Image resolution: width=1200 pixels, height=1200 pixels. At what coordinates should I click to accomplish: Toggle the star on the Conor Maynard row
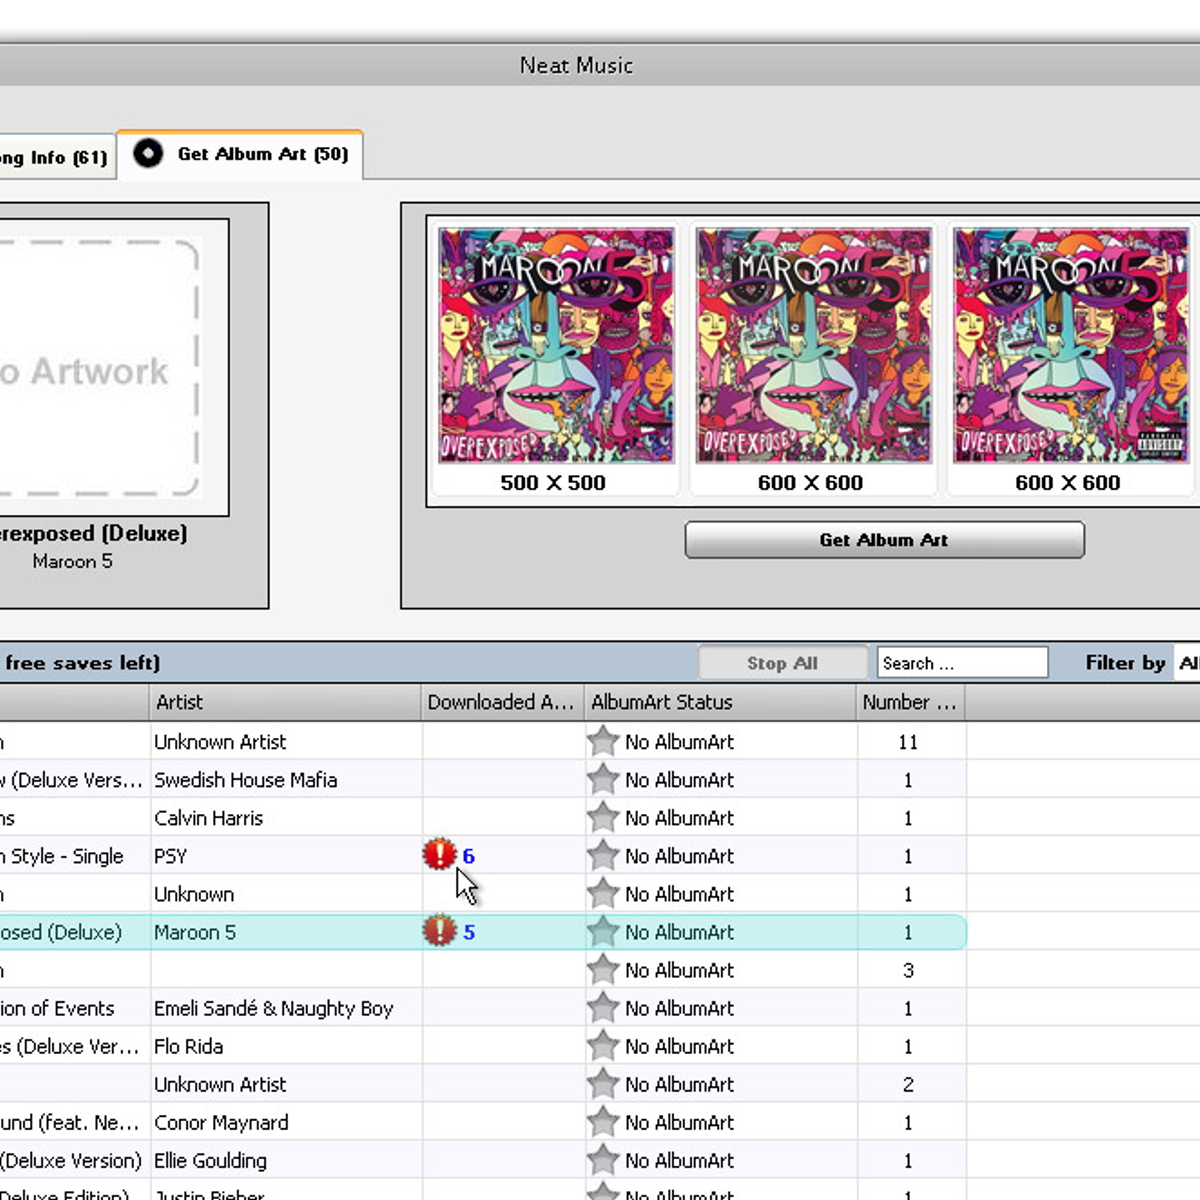coord(602,1122)
